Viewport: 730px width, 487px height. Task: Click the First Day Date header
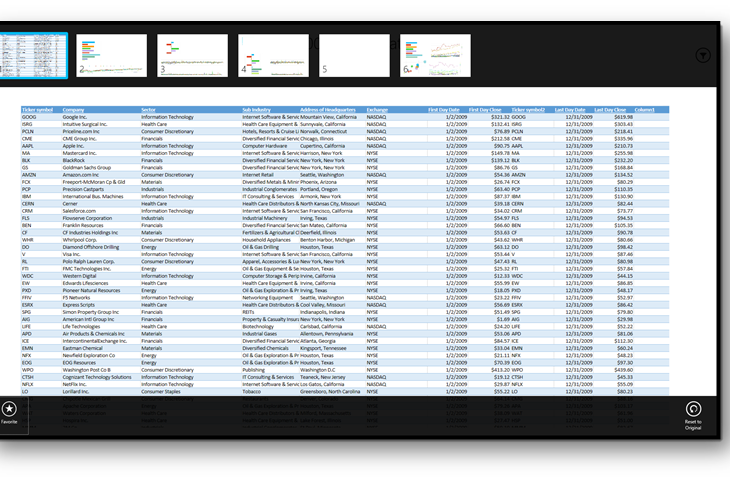coord(444,110)
